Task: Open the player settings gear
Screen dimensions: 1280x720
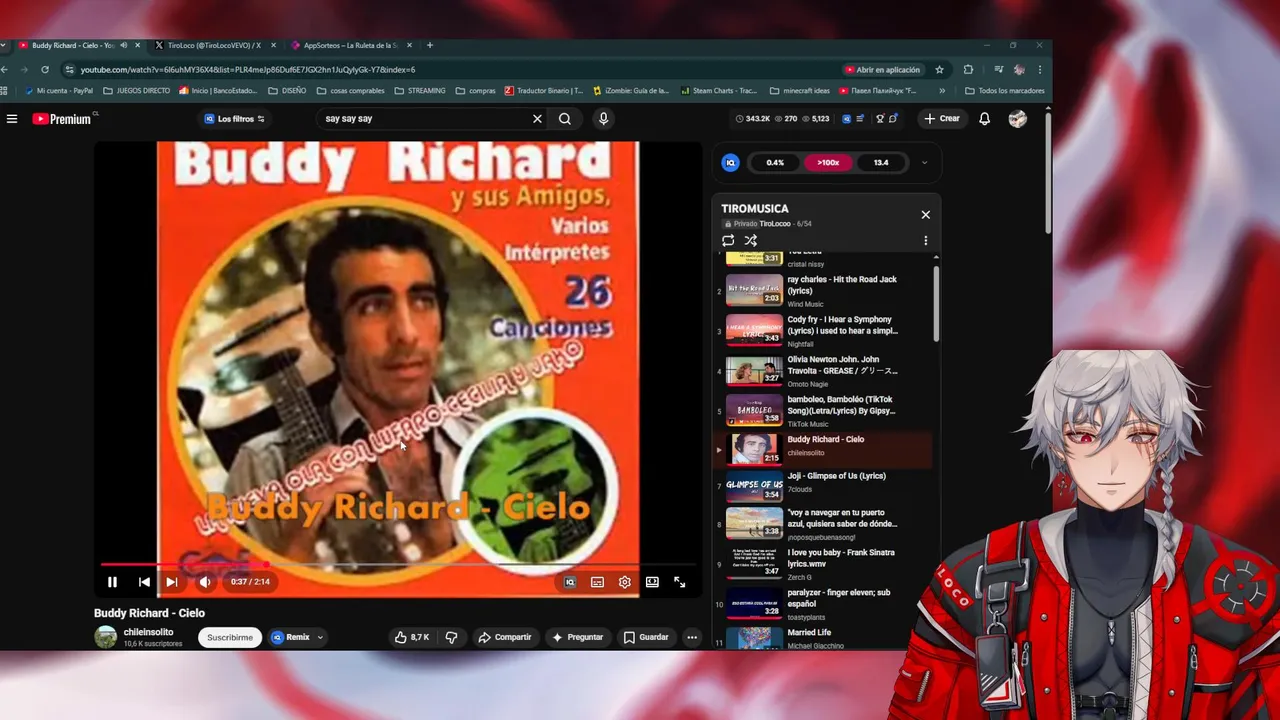Action: coord(625,582)
